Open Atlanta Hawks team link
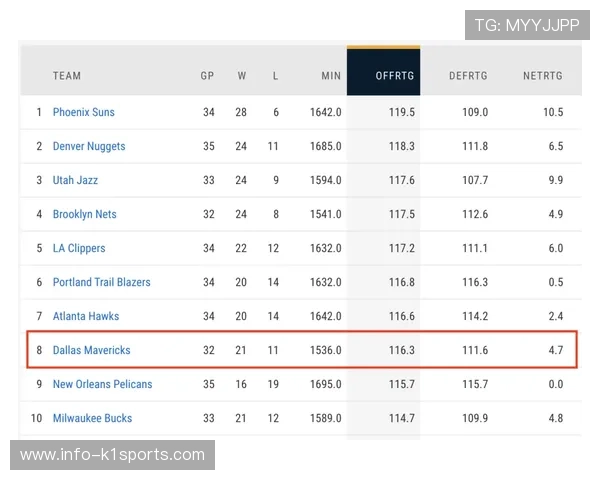Viewport: 600px width, 480px height. pos(86,316)
